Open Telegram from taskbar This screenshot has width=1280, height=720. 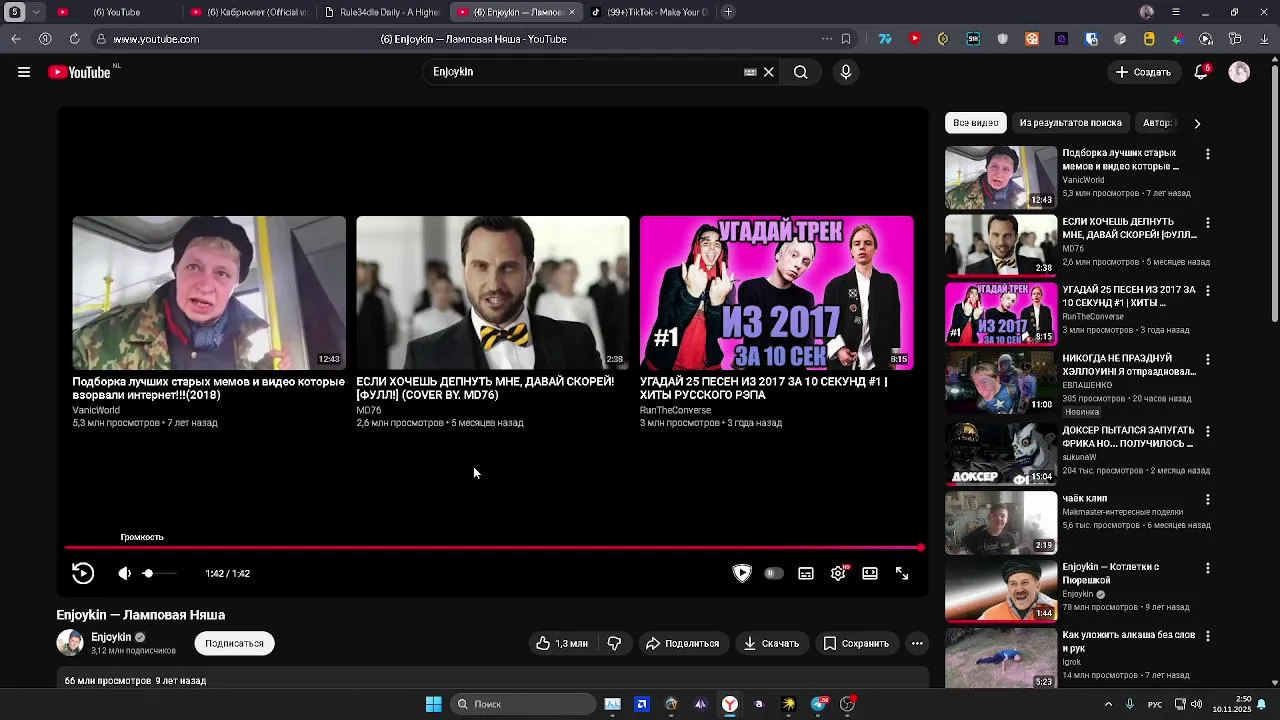[x=818, y=704]
